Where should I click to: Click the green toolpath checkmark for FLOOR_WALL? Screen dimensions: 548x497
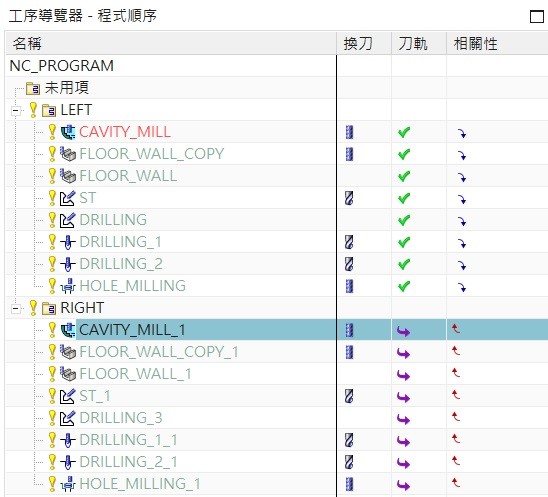point(404,176)
